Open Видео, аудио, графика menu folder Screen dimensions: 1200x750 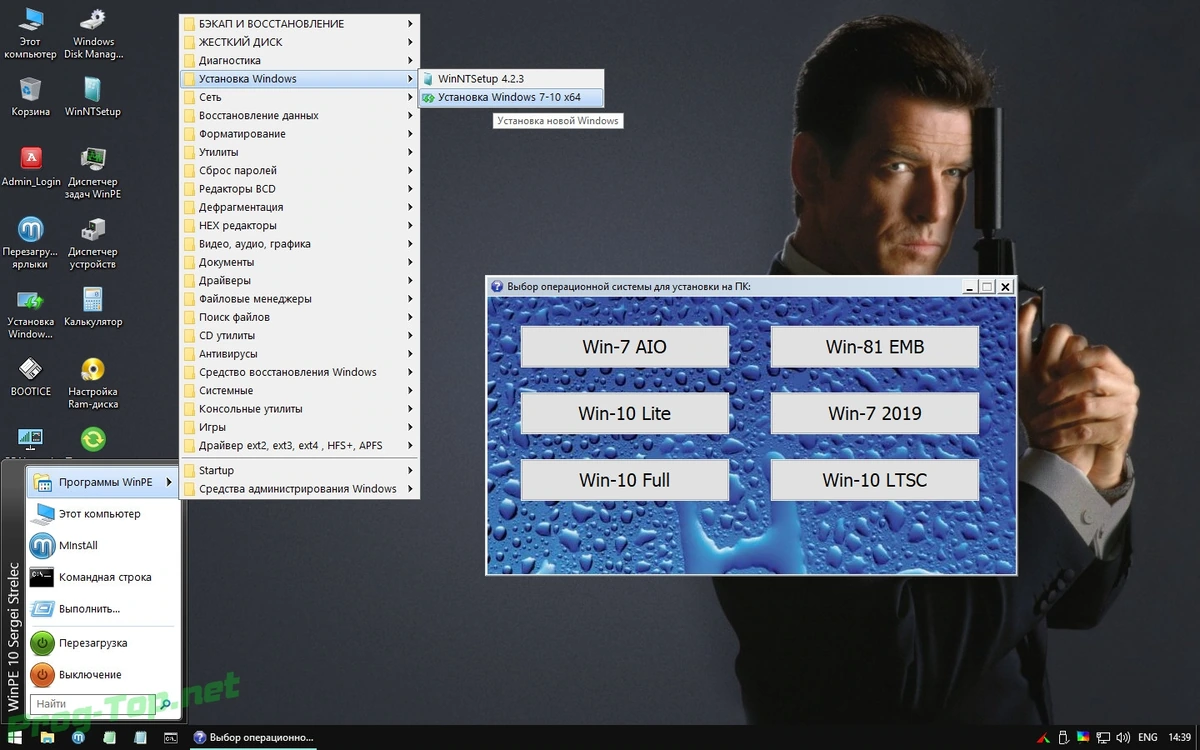click(x=300, y=244)
